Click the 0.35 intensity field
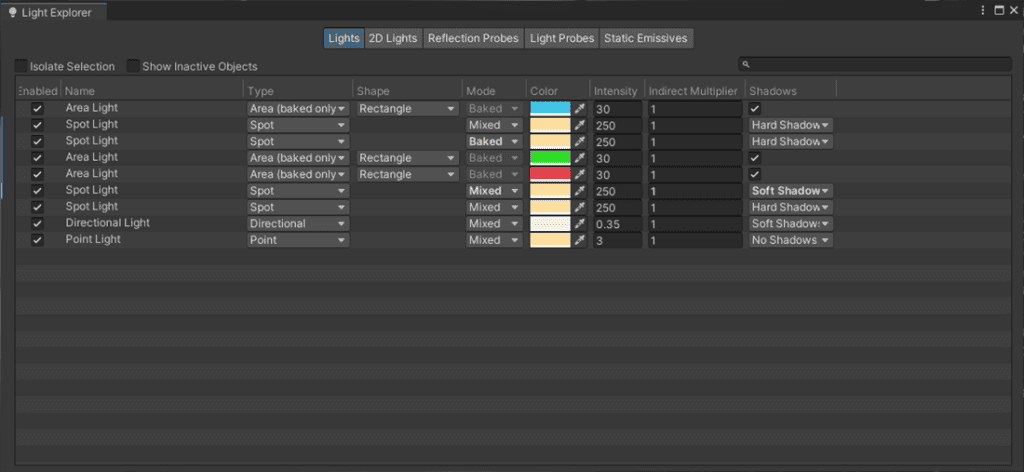 click(617, 224)
